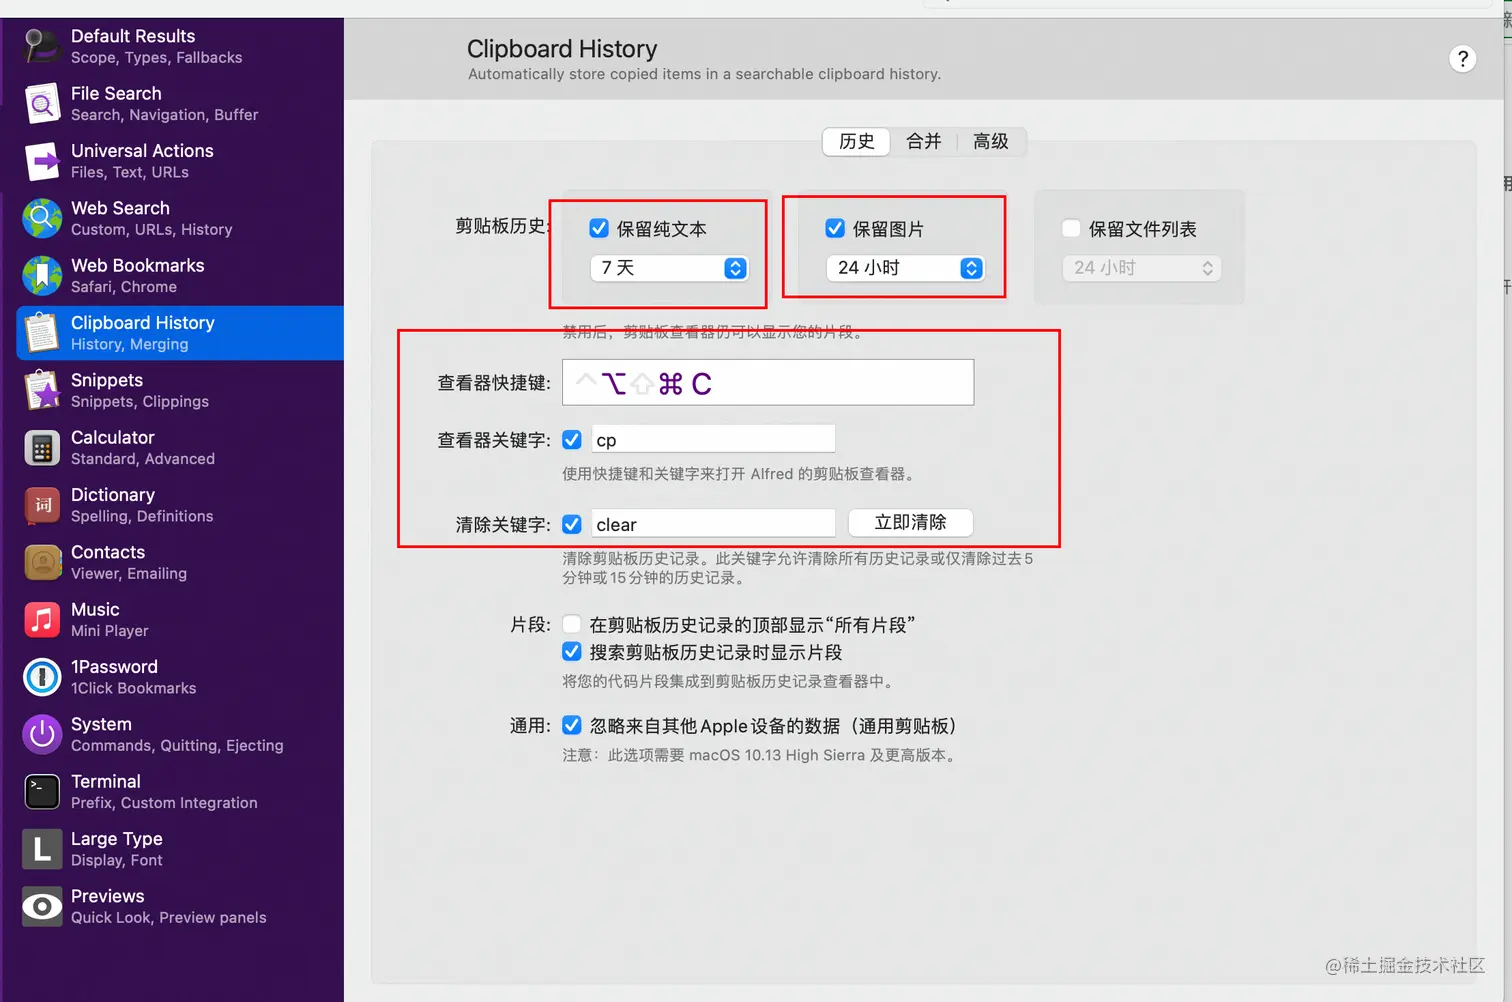Select Snippets sidebar label

tap(107, 380)
